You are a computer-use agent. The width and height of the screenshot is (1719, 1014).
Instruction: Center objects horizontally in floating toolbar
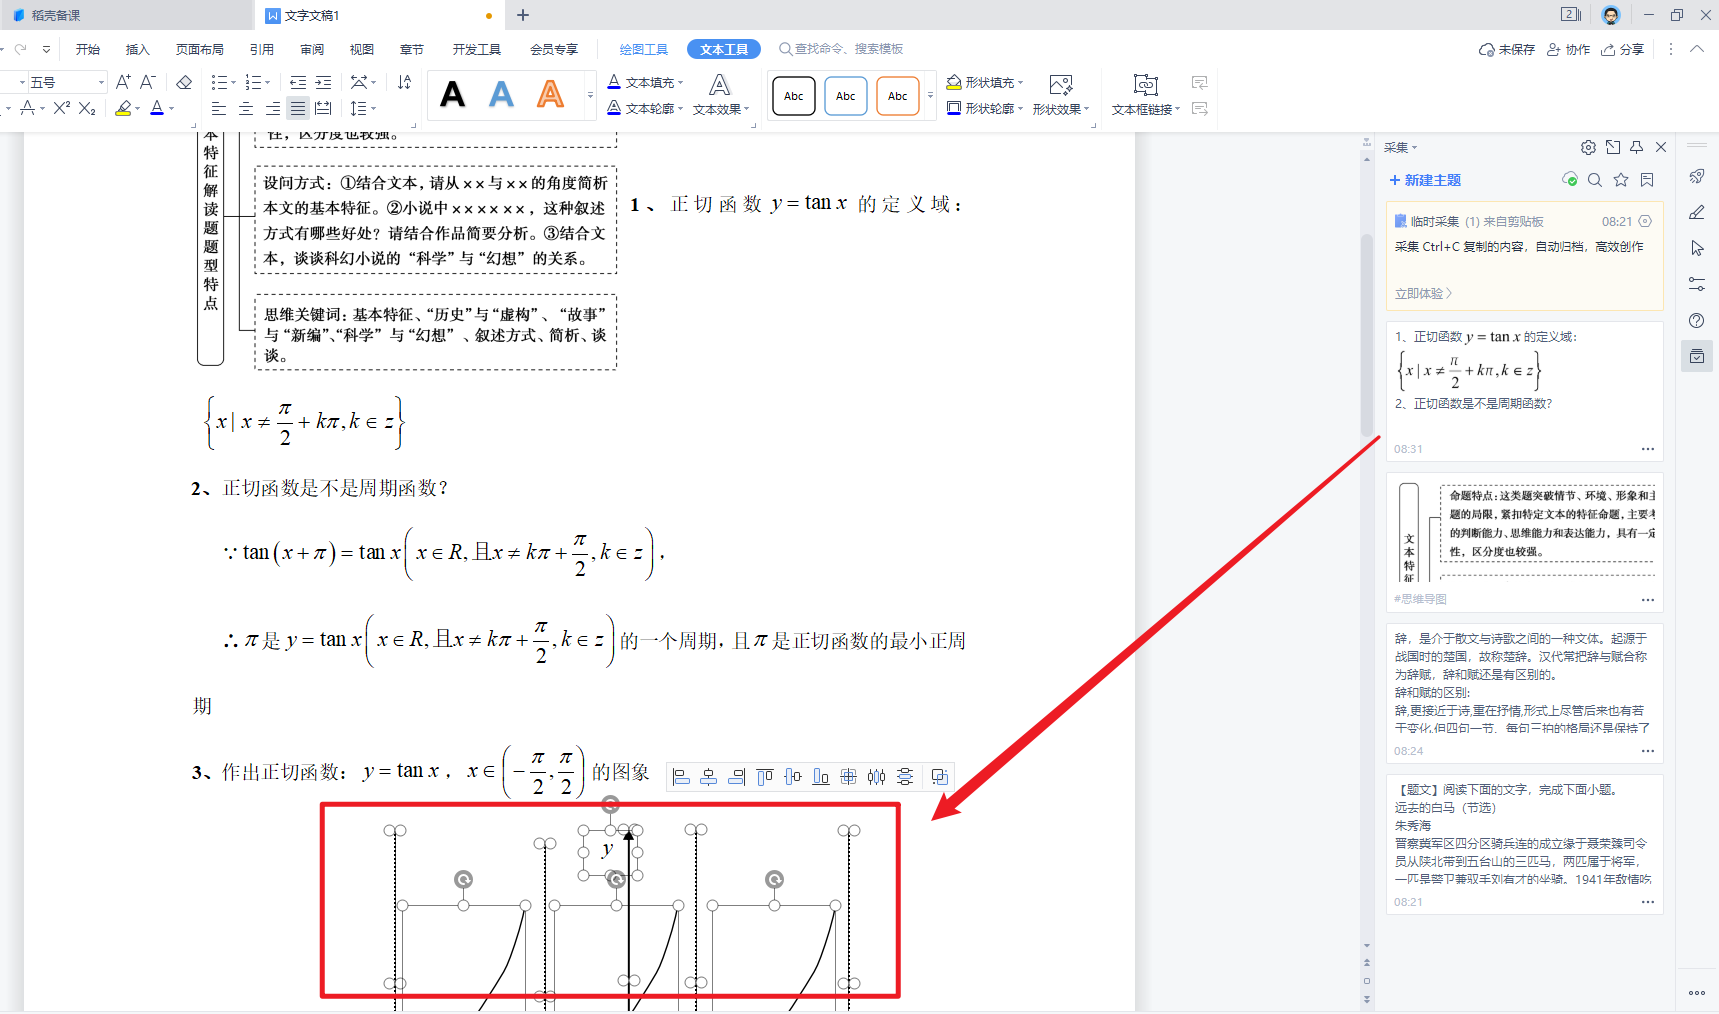pos(709,777)
